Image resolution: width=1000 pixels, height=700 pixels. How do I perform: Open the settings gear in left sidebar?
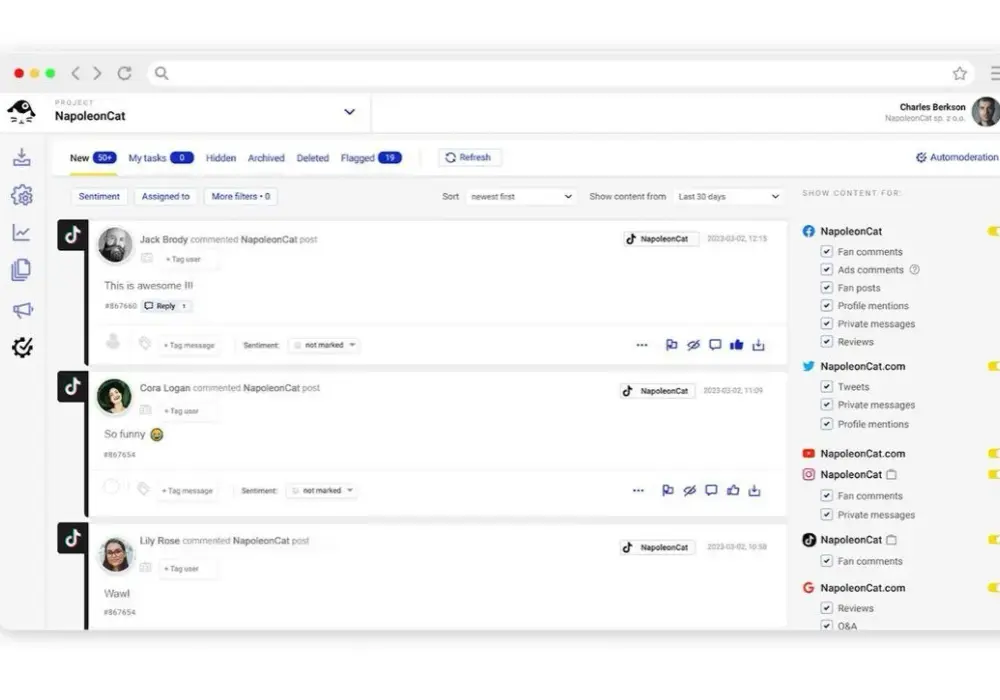(x=22, y=196)
